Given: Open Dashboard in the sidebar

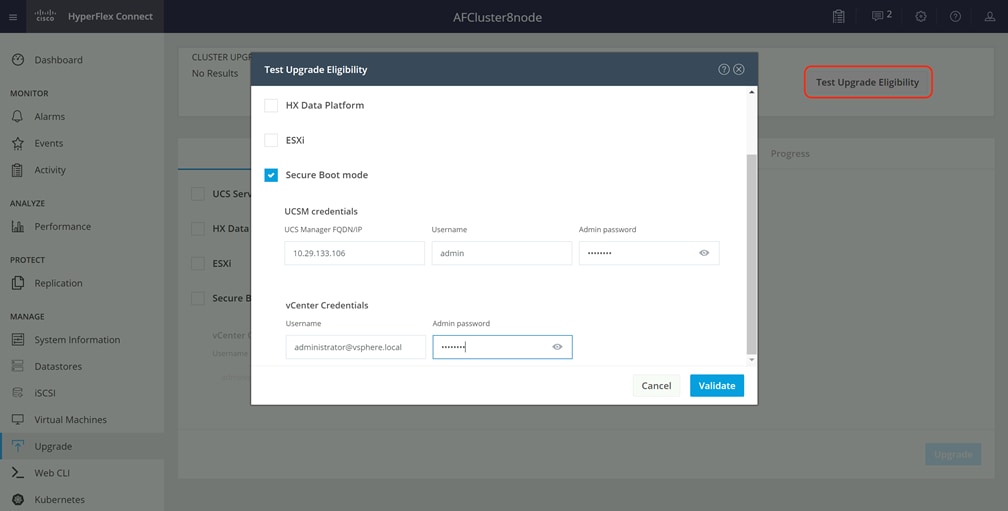Looking at the screenshot, I should click(58, 60).
